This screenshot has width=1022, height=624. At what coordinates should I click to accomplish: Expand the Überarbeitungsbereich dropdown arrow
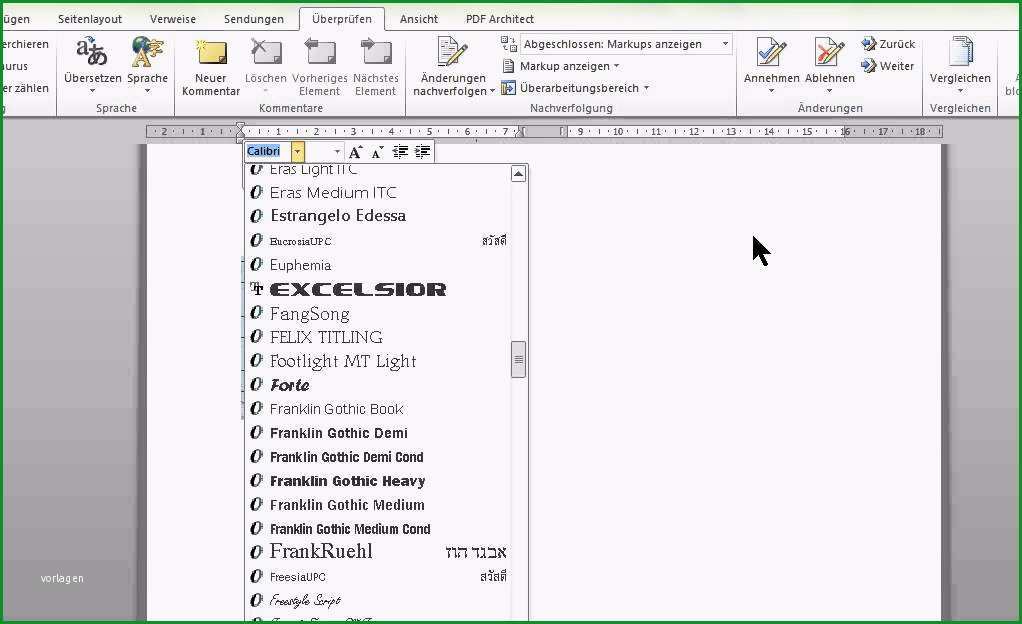pos(647,88)
